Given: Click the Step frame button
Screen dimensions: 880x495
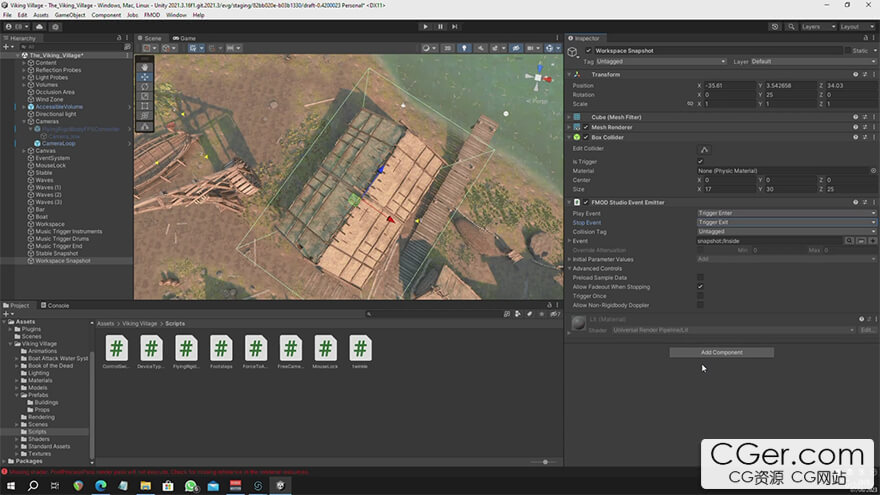Looking at the screenshot, I should [x=455, y=26].
